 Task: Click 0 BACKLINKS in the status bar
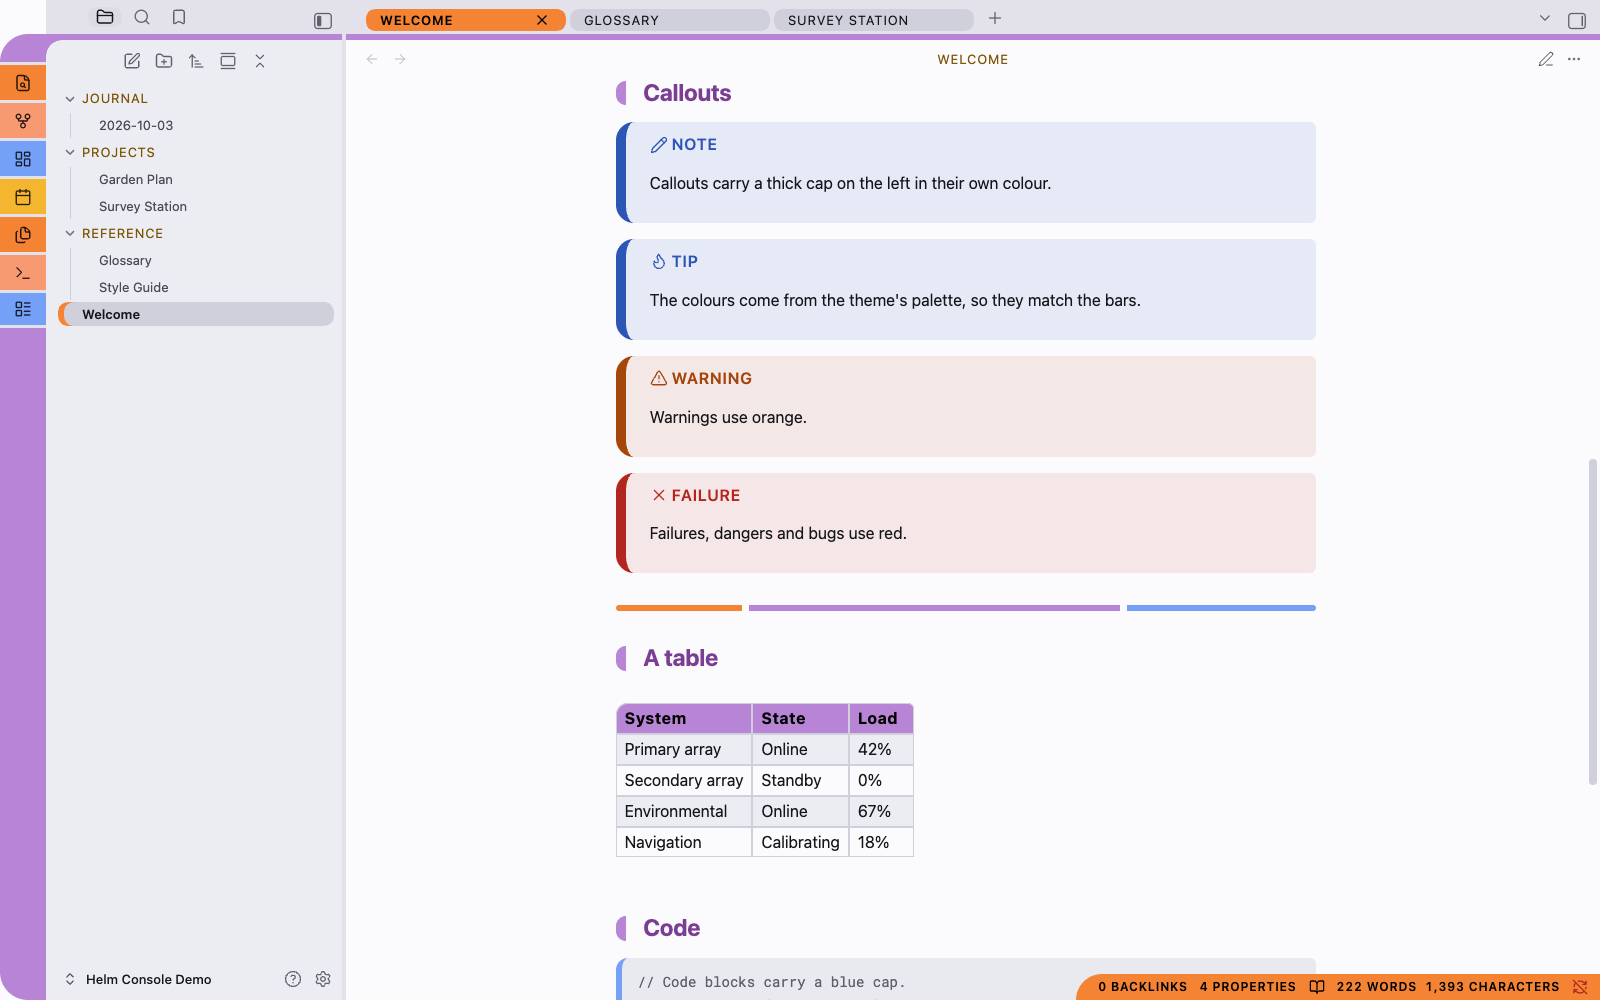[1143, 987]
